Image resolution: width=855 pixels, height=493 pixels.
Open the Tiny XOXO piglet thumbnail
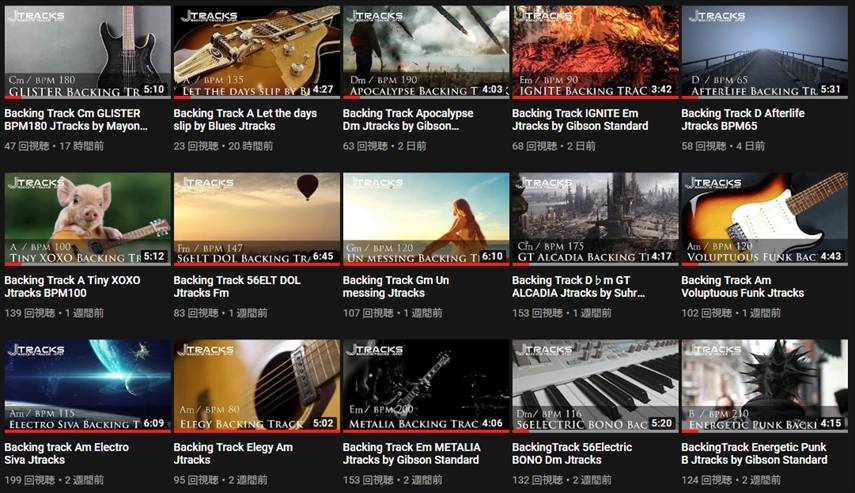pos(88,219)
